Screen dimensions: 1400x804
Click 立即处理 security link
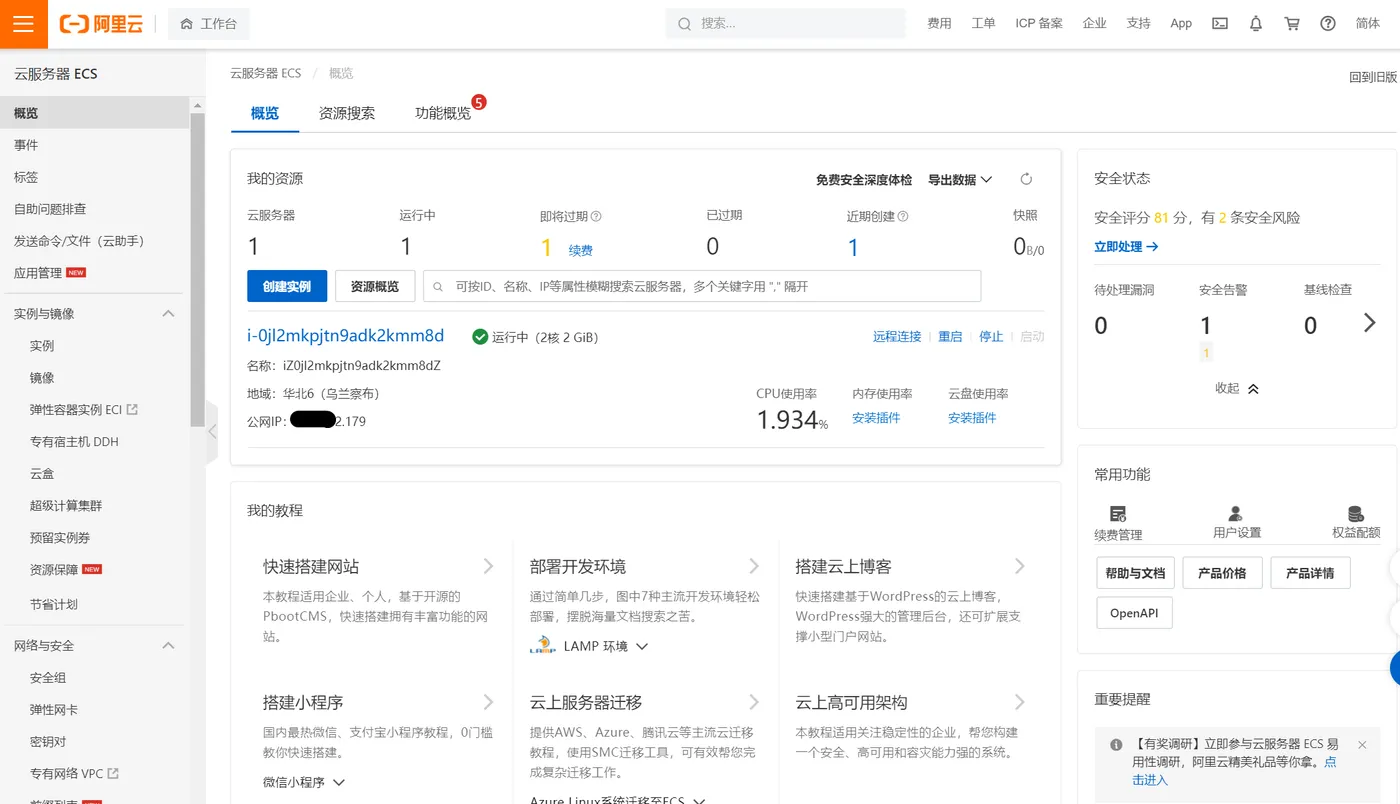(x=1126, y=246)
